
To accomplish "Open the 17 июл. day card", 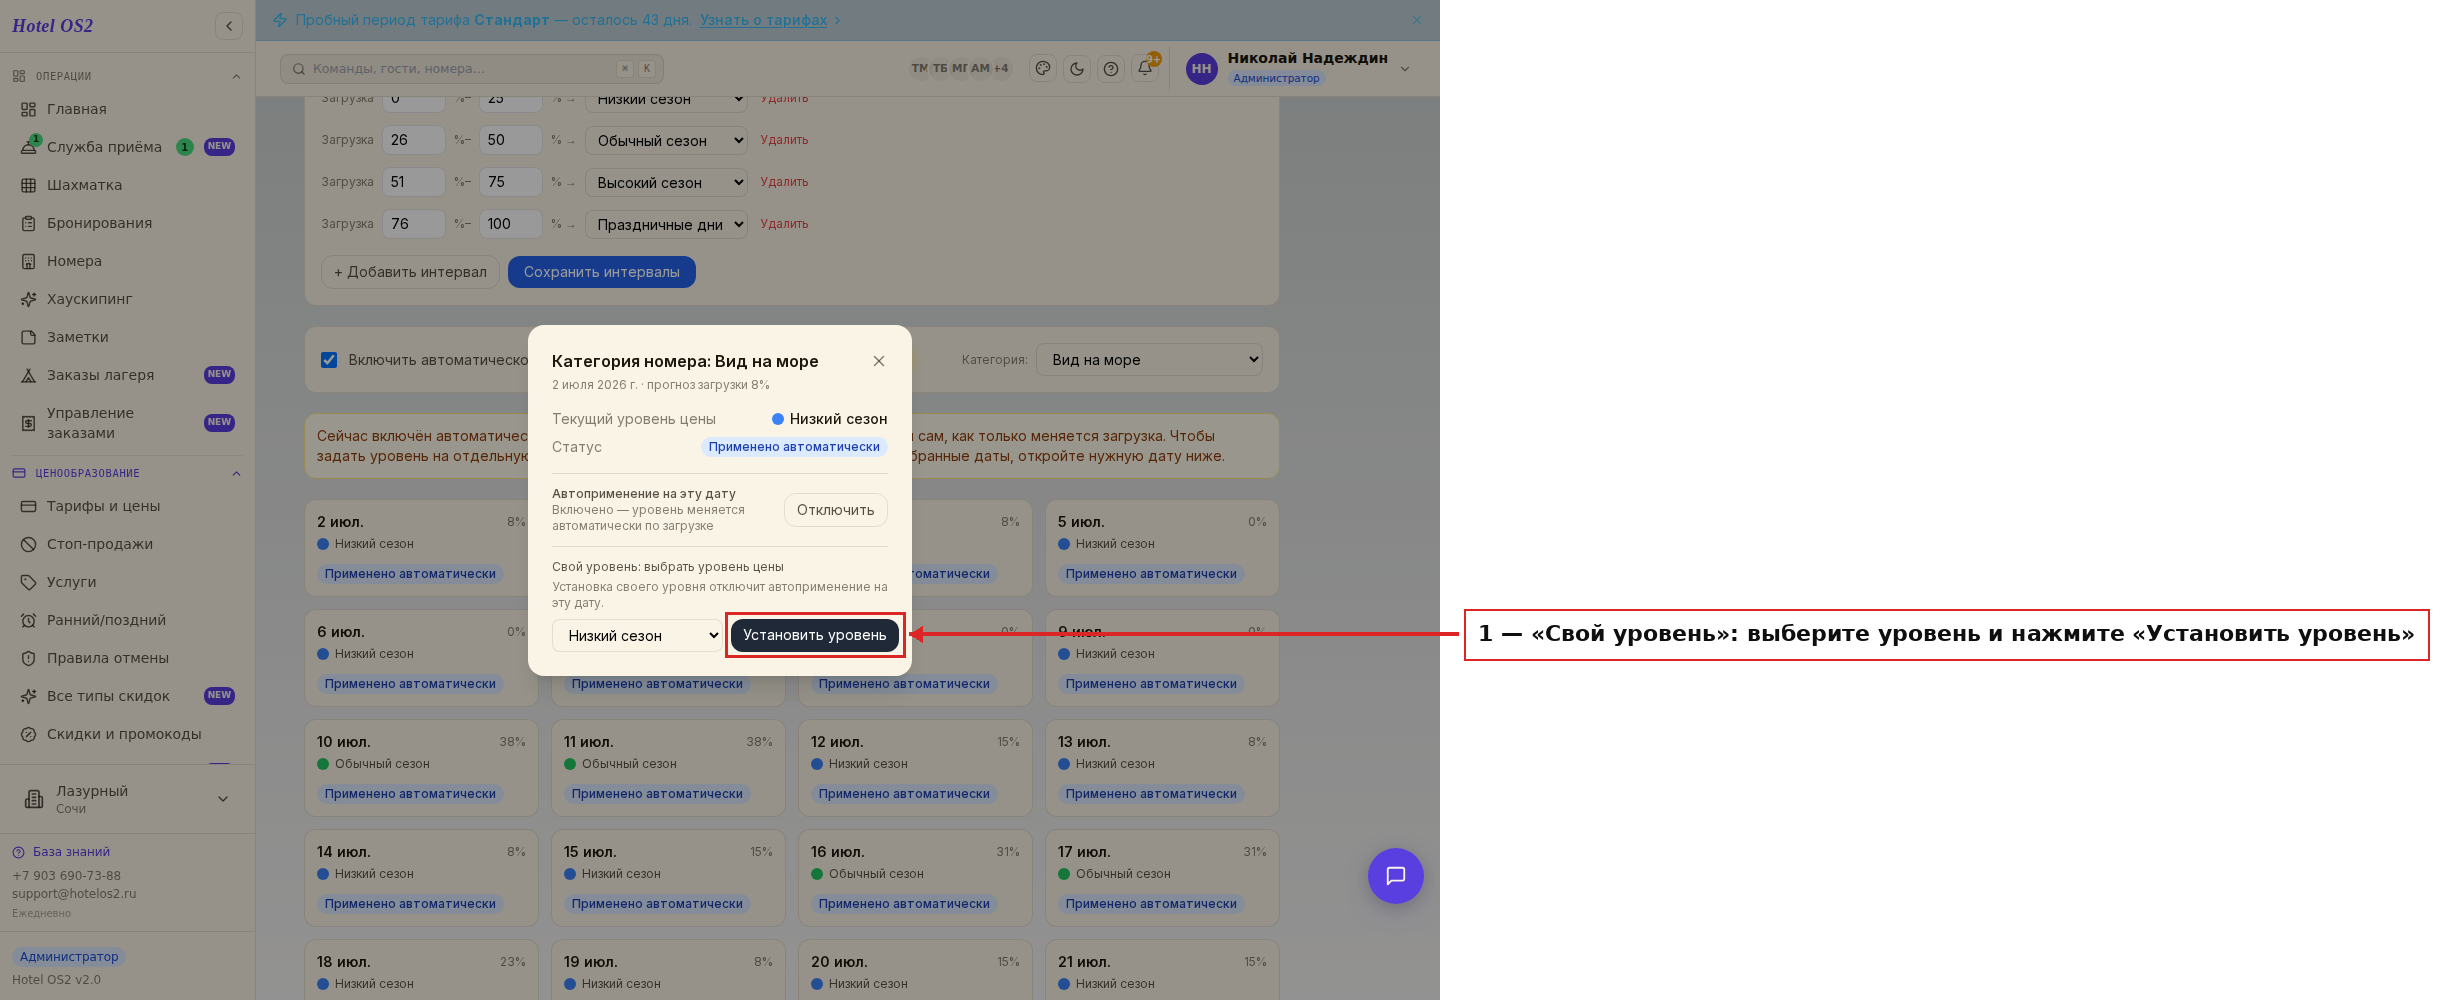I will point(1162,878).
